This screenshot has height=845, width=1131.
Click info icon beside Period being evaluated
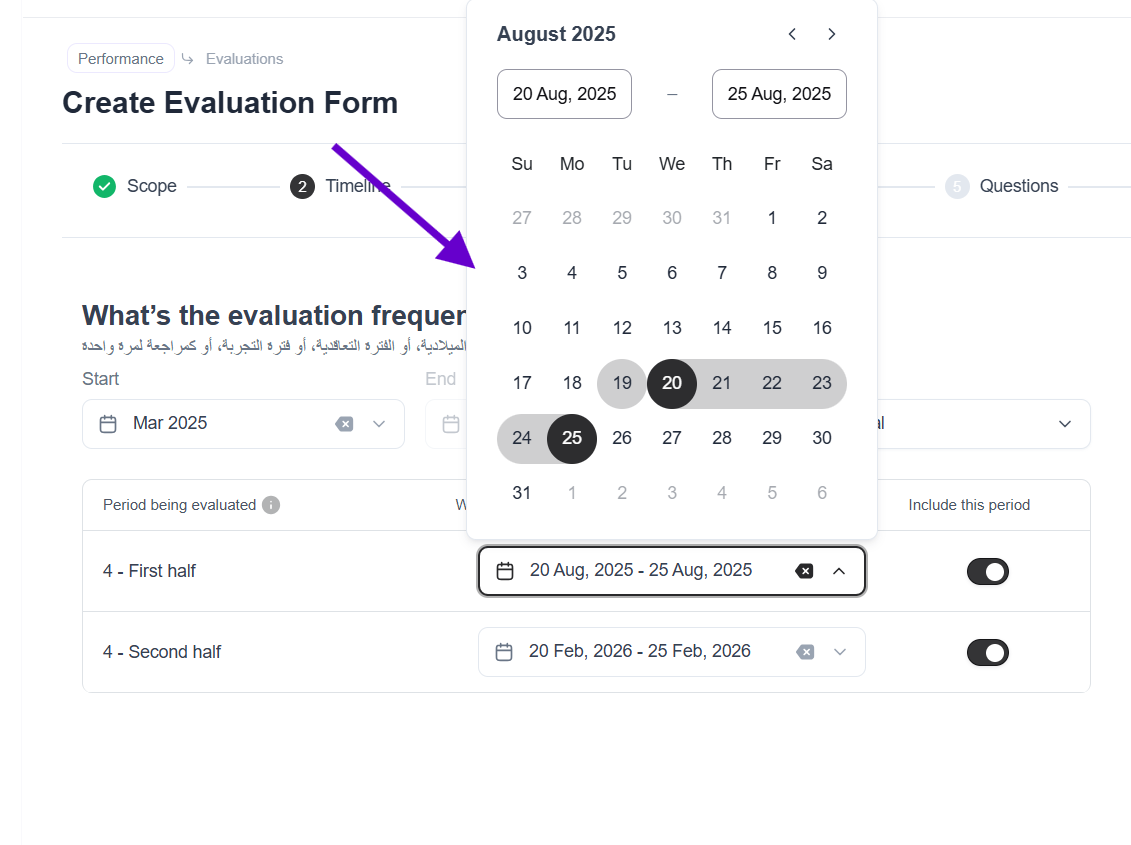271,505
